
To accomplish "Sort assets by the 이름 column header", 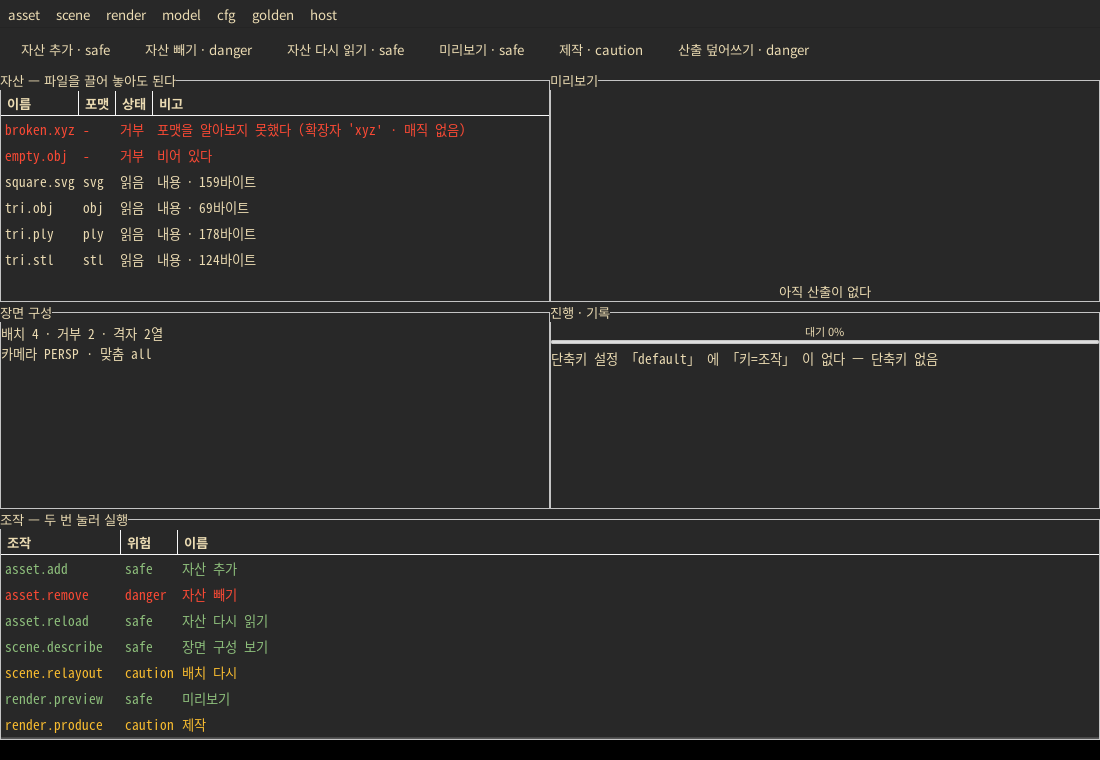I will [x=40, y=104].
